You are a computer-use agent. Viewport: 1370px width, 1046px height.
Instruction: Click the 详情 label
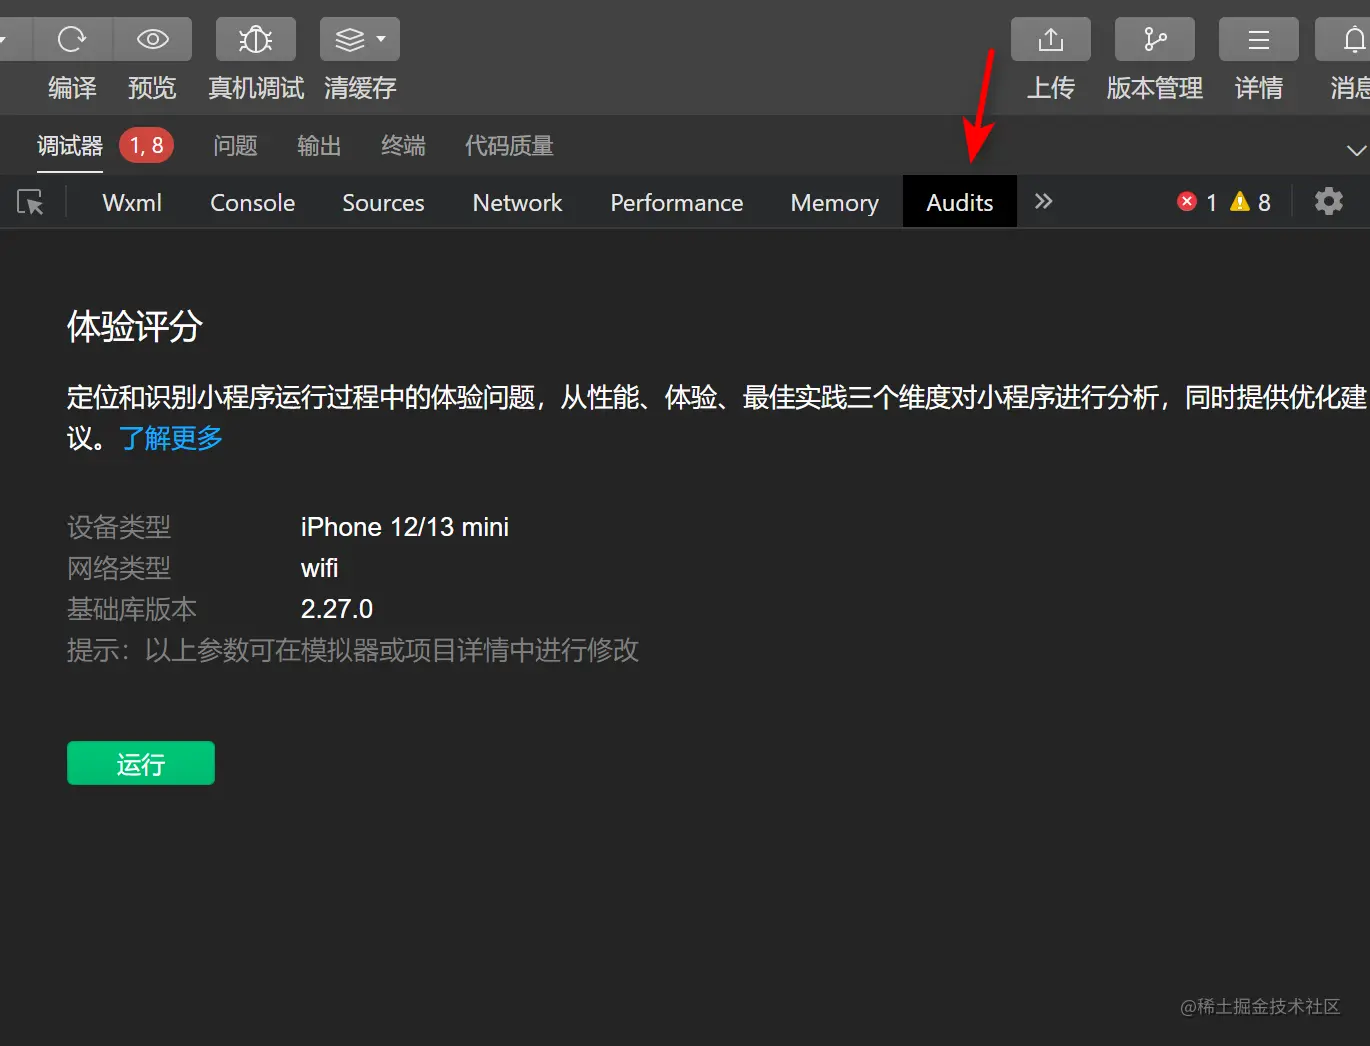[x=1259, y=88]
